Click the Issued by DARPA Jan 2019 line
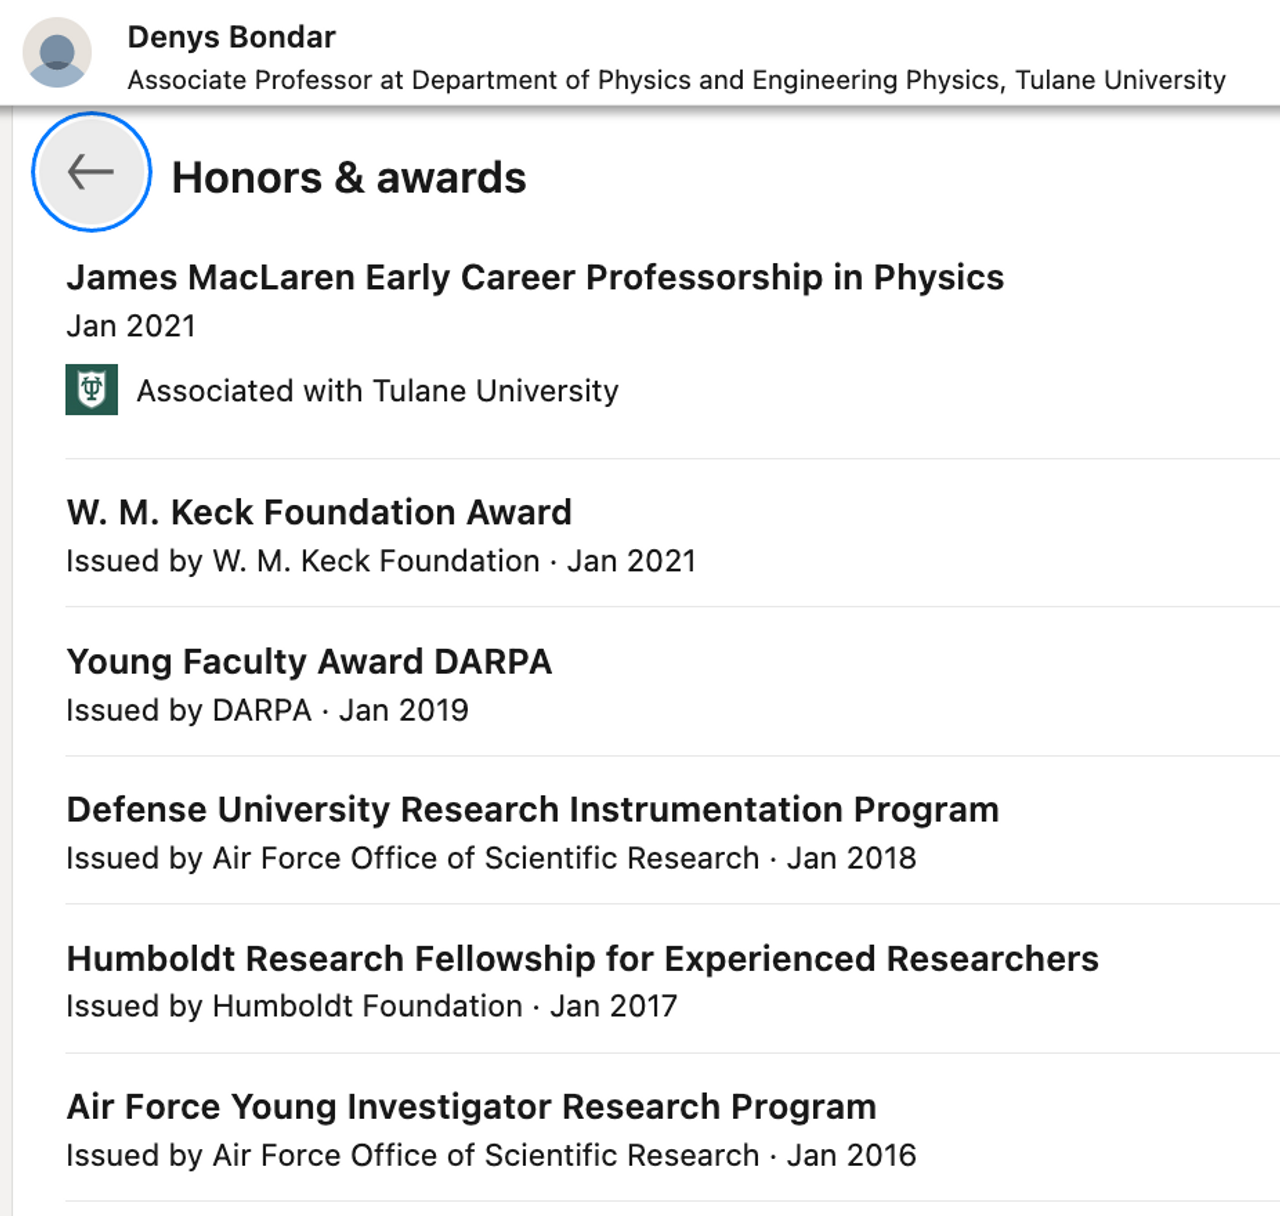 [x=267, y=710]
